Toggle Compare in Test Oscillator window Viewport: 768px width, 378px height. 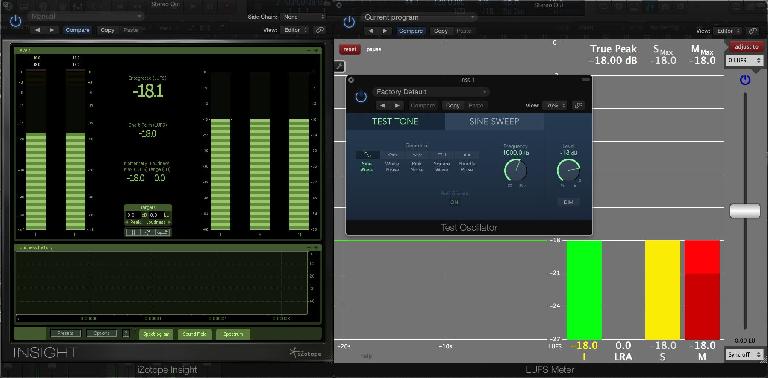(x=423, y=105)
